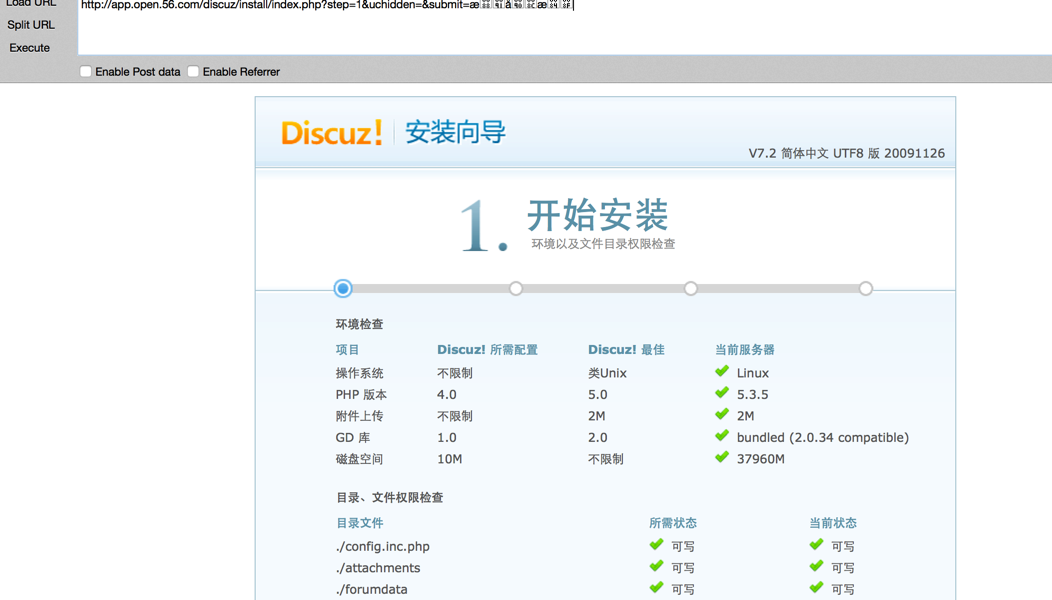Viewport: 1052px width, 600px height.
Task: Click the 开始安装 step title
Action: [598, 215]
